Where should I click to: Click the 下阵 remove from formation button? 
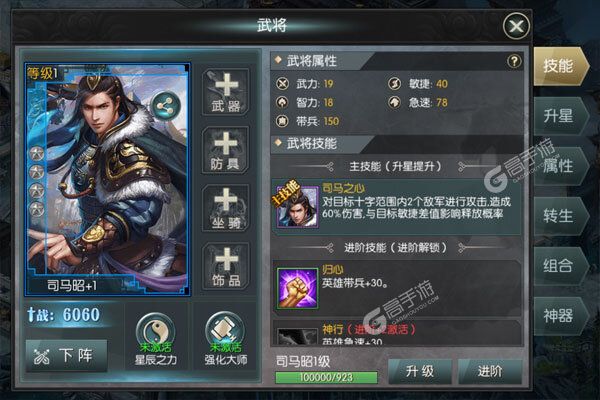67,356
